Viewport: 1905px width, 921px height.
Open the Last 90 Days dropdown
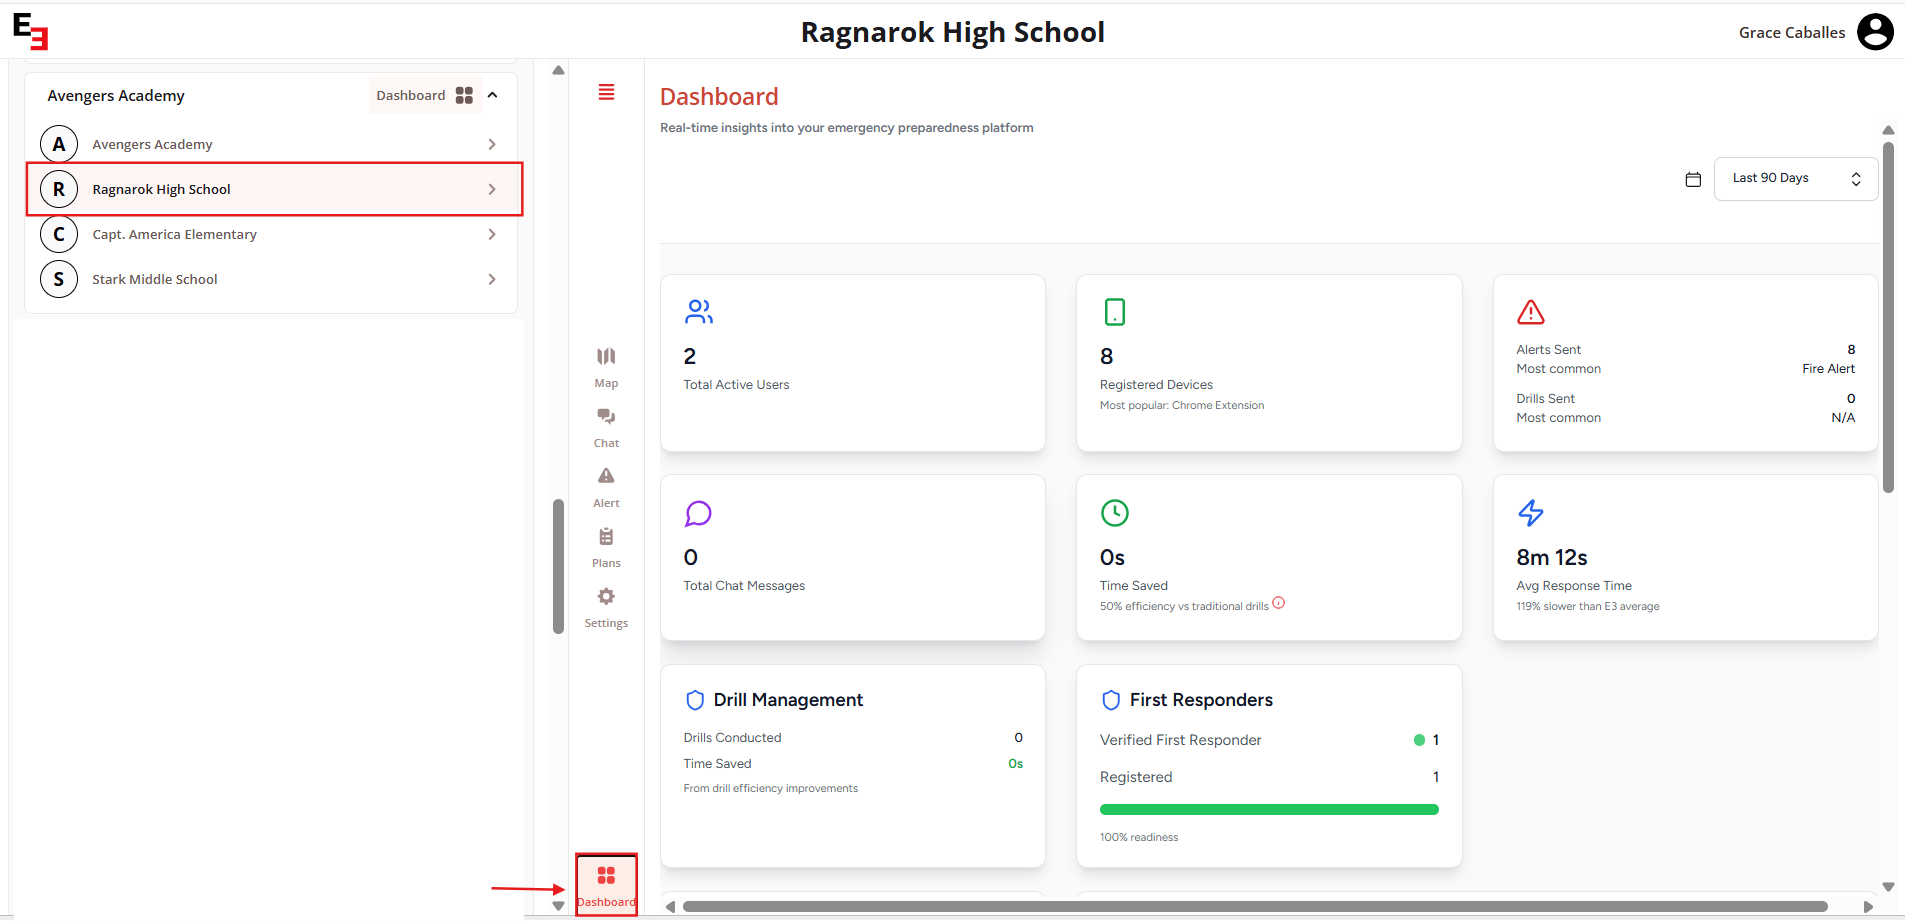[x=1796, y=179]
